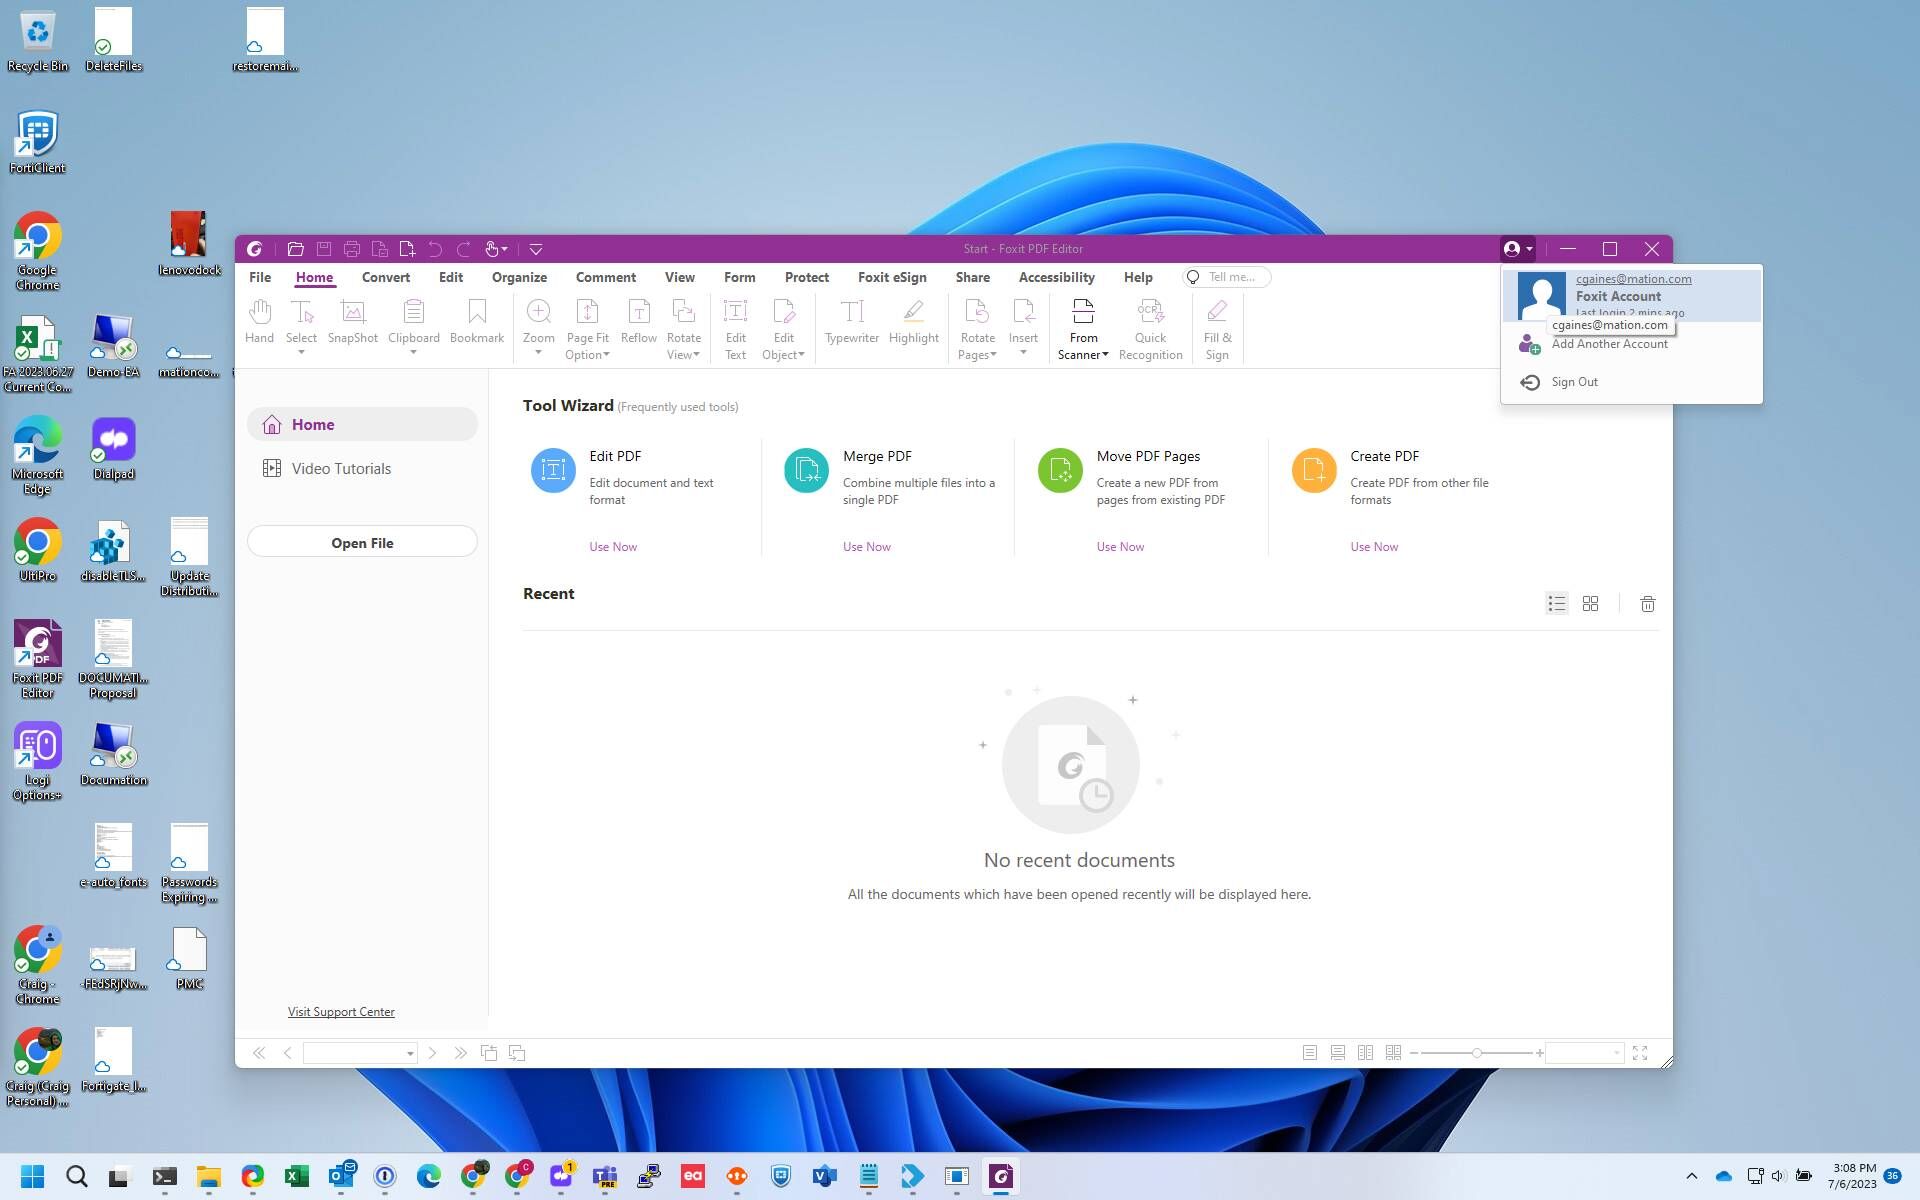Screen dimensions: 1920x1200
Task: Click the Open folder icon in quick access toolbar
Action: [x=295, y=249]
